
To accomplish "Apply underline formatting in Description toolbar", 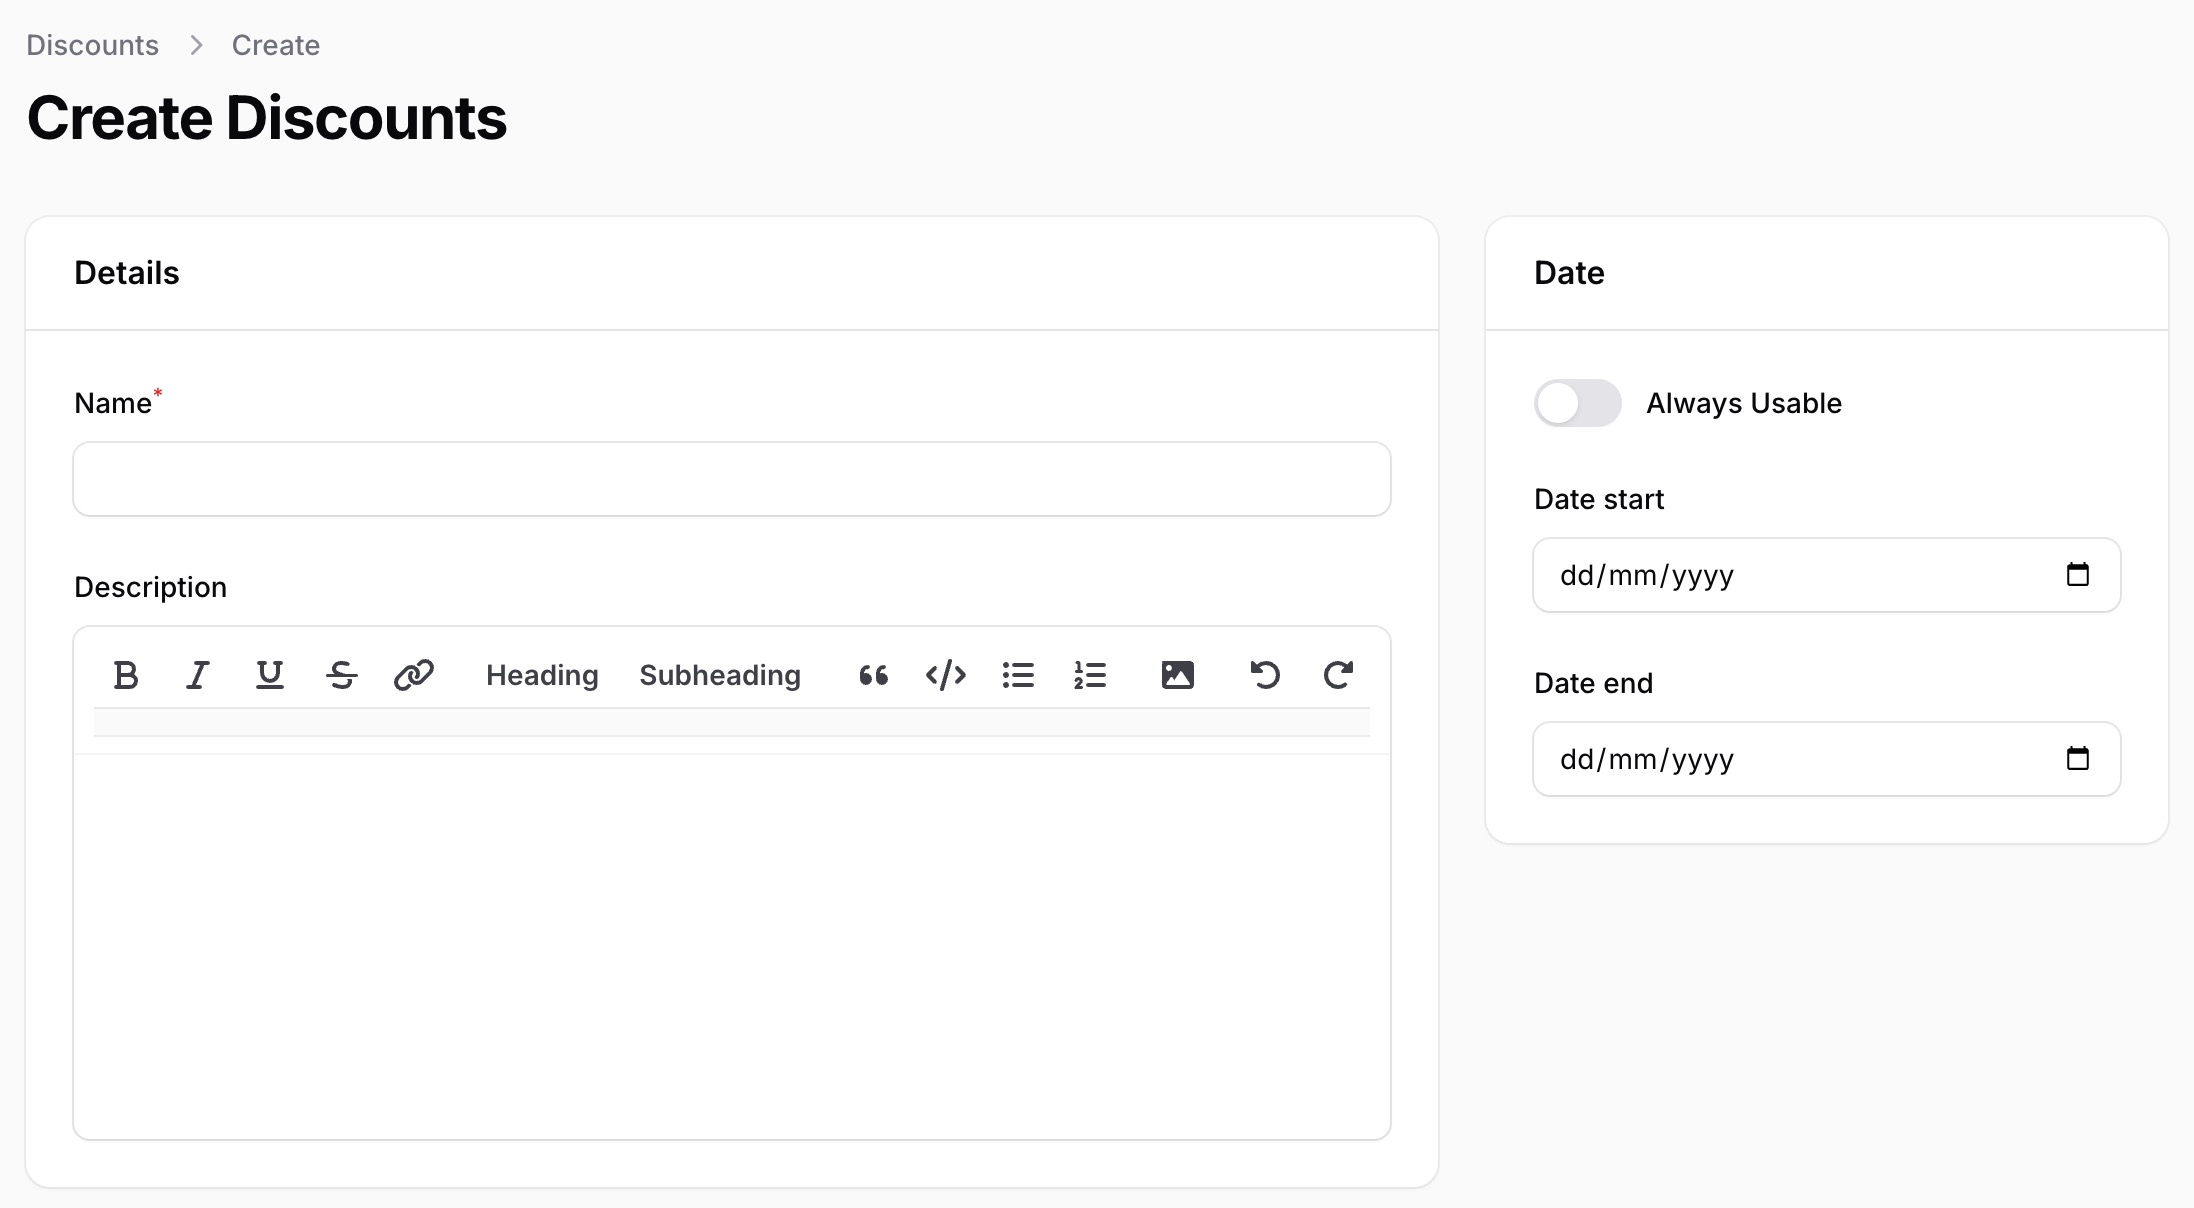I will click(270, 676).
